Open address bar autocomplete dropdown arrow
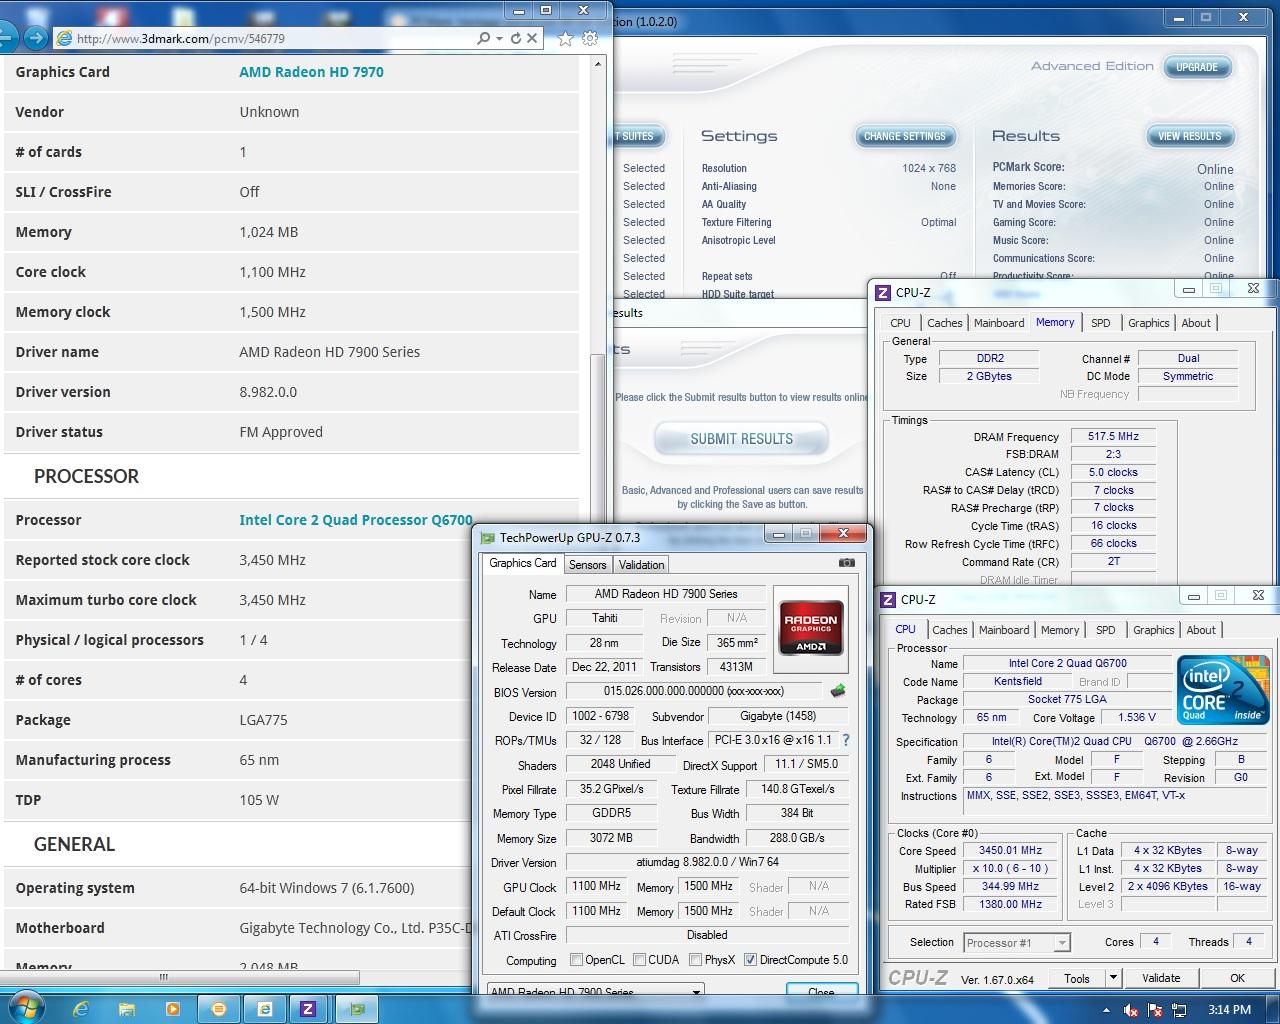The image size is (1280, 1024). click(x=501, y=38)
